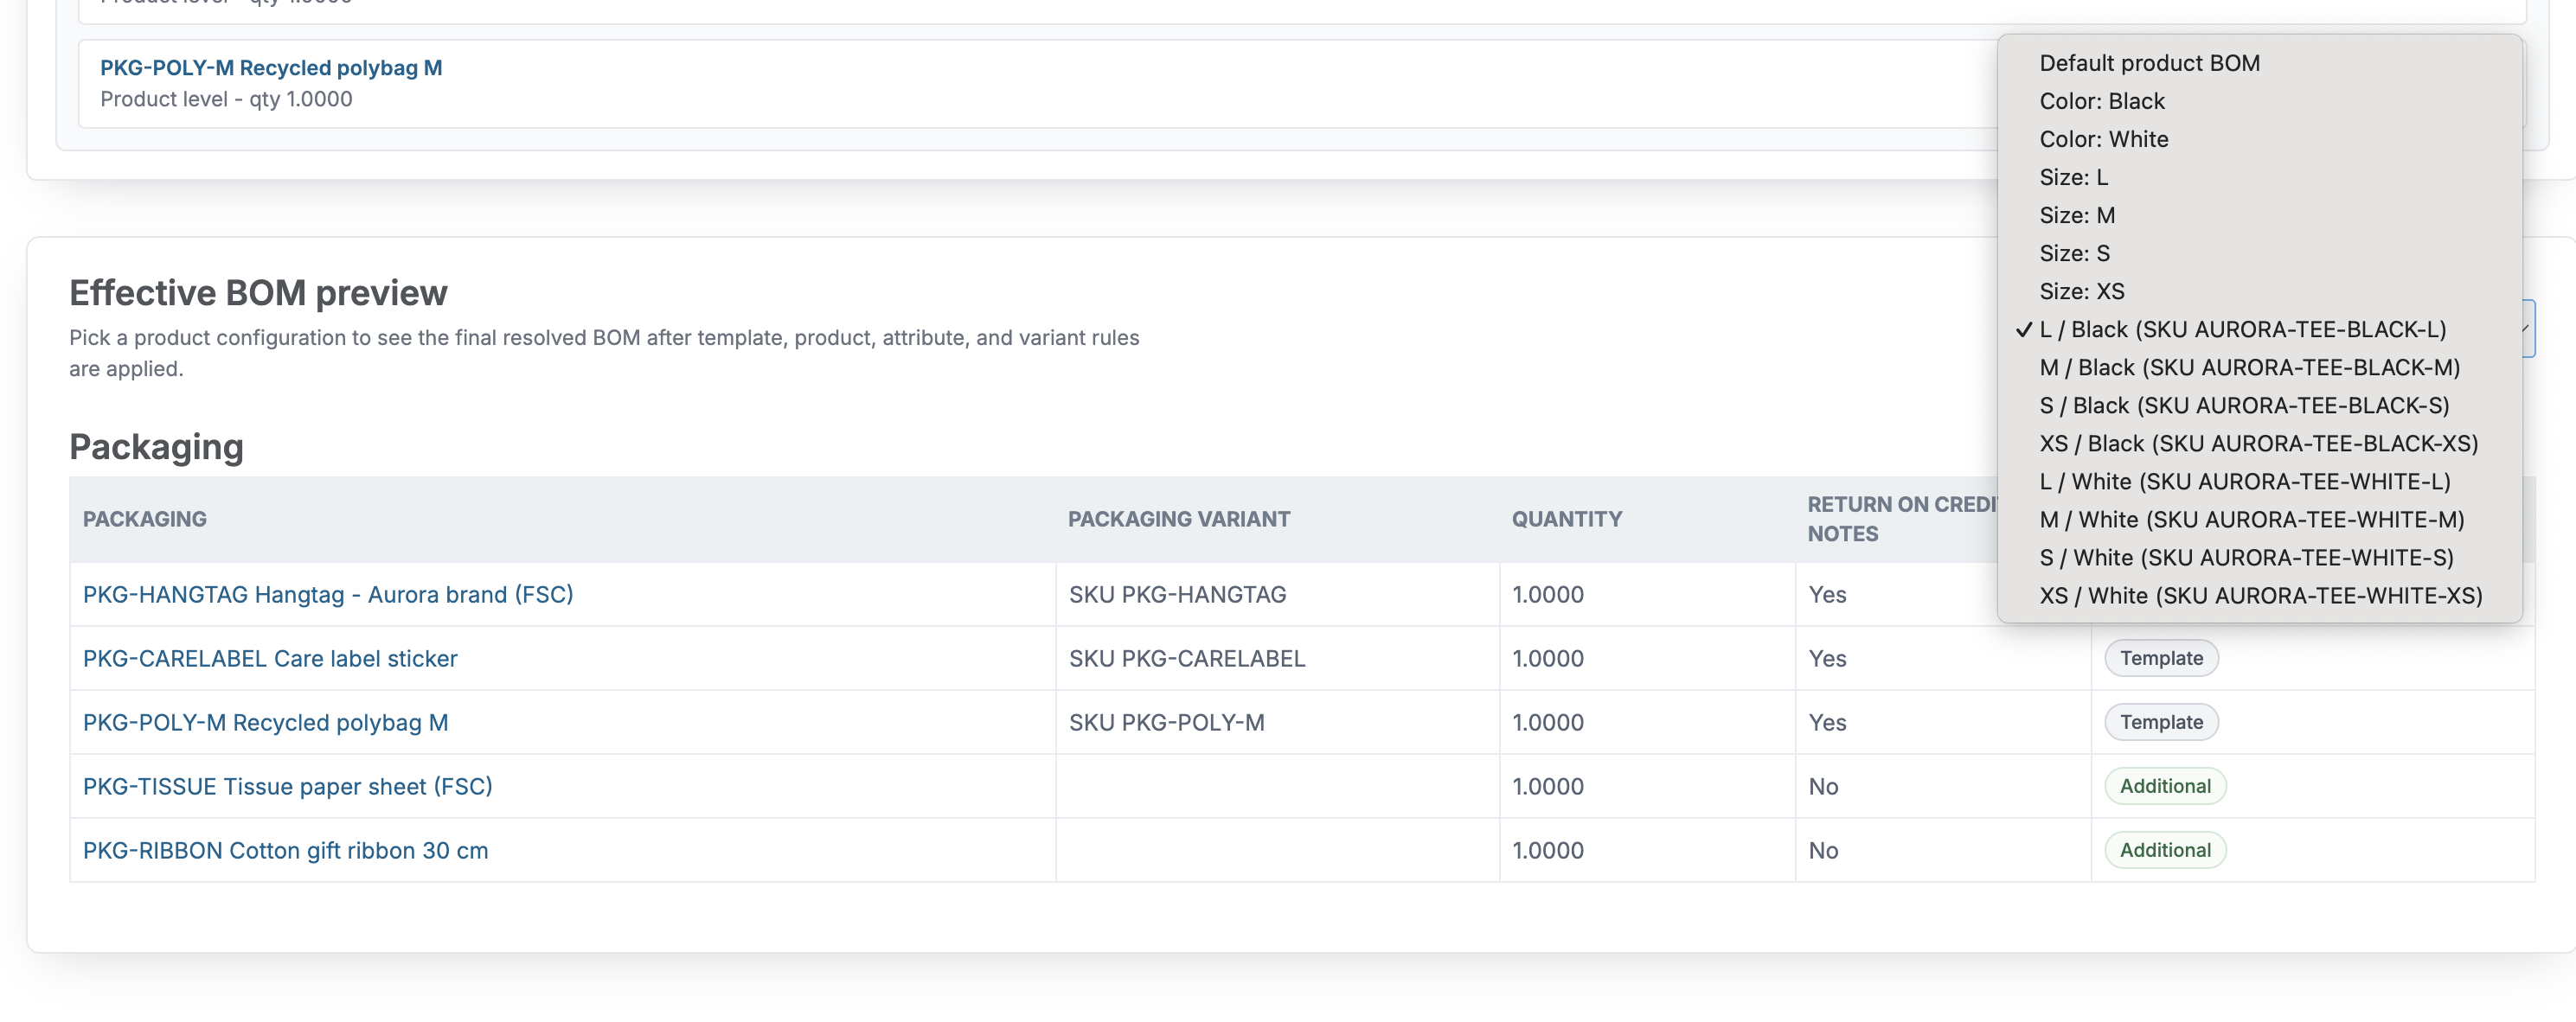The image size is (2576, 1022).
Task: Pick XS / Black AURORA-TEE-BLACK-XS variant
Action: (2259, 443)
